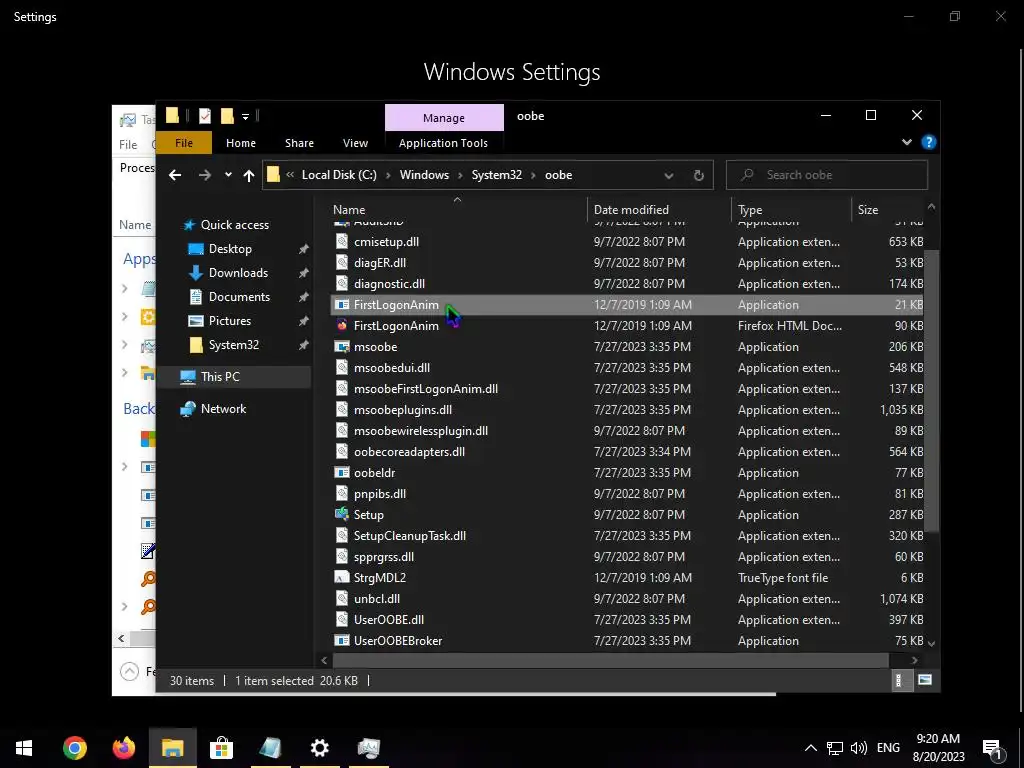Click Local Disk (C:) breadcrumb
The image size is (1024, 768).
(339, 175)
